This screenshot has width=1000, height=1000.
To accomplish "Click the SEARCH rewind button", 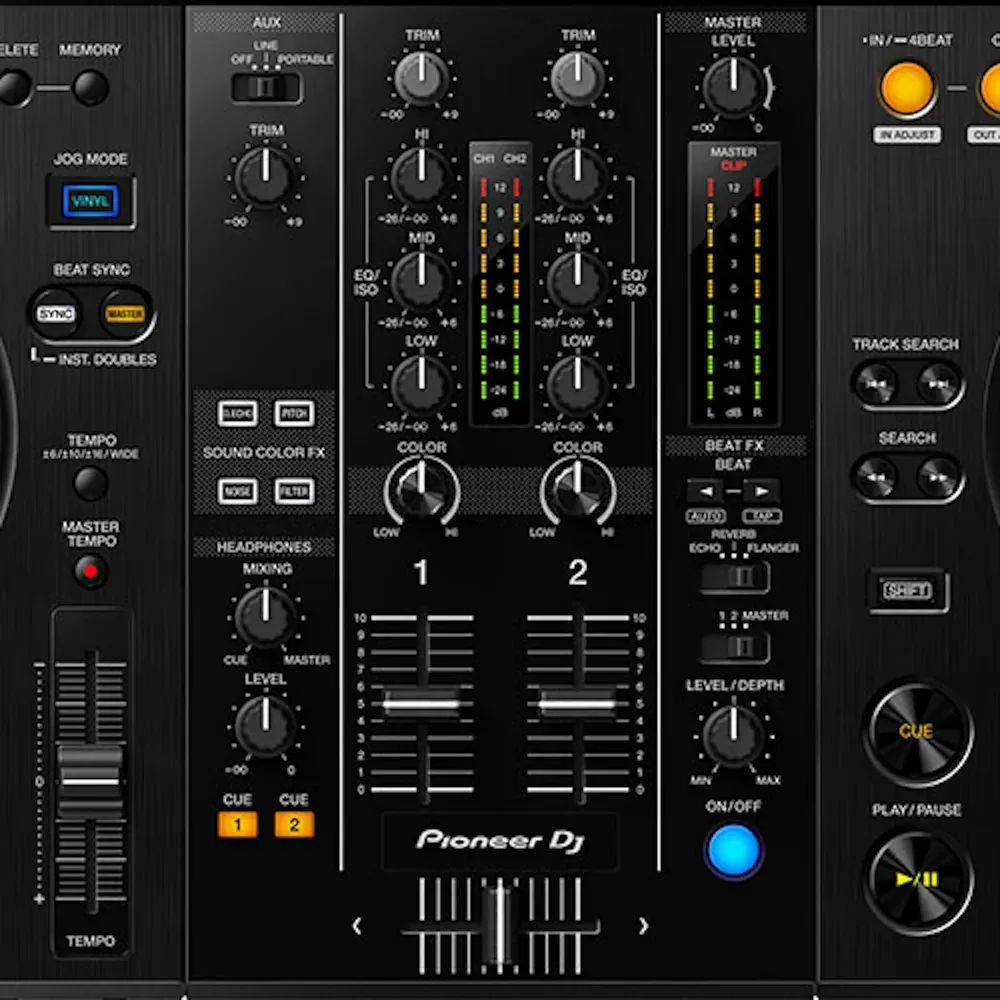I will [x=876, y=477].
